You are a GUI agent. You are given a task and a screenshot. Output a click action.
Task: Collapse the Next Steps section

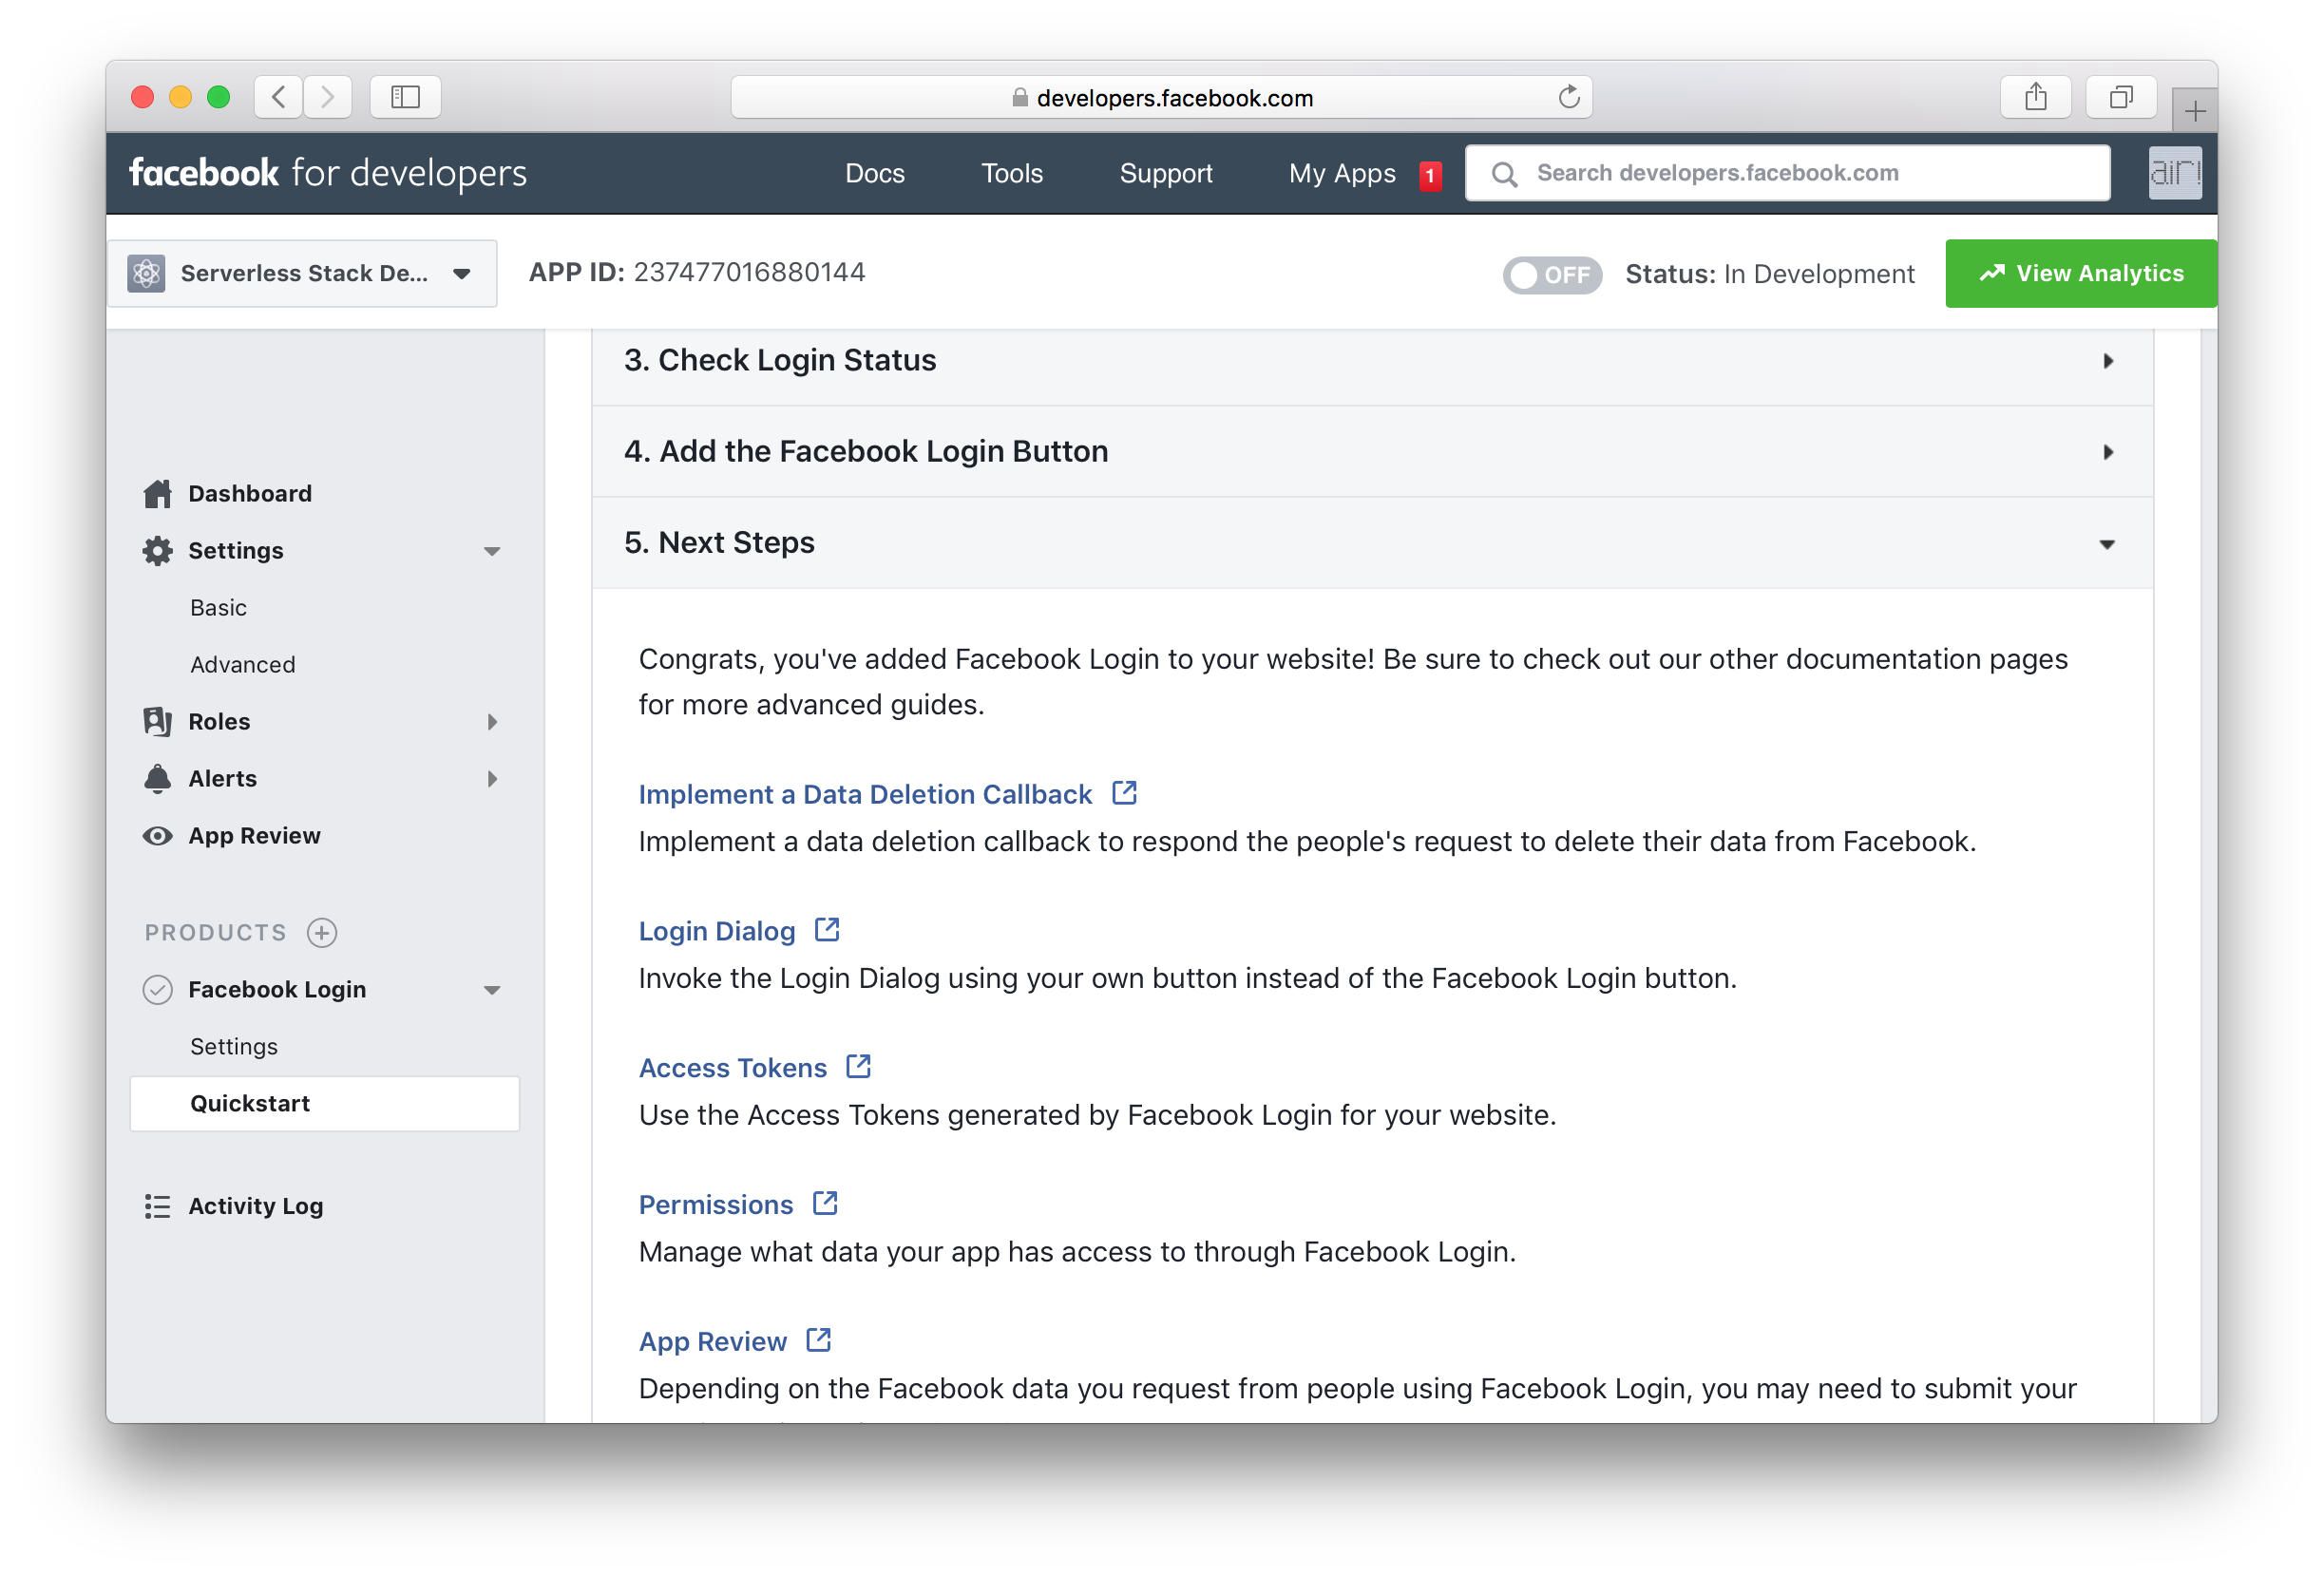[2108, 544]
